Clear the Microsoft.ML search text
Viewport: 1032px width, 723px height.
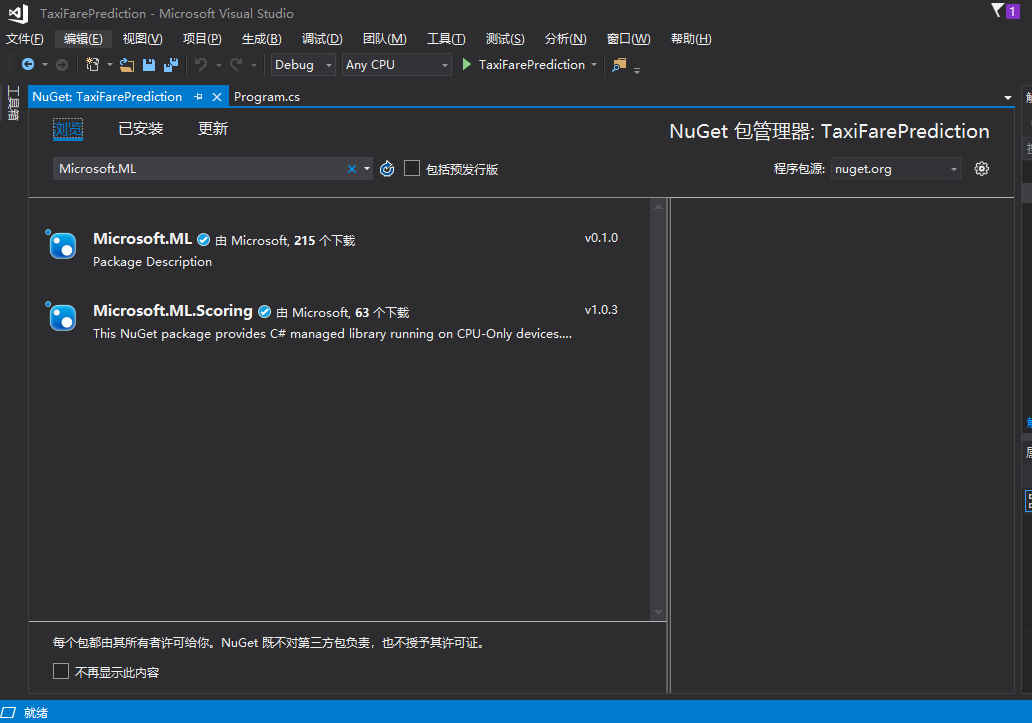click(351, 169)
